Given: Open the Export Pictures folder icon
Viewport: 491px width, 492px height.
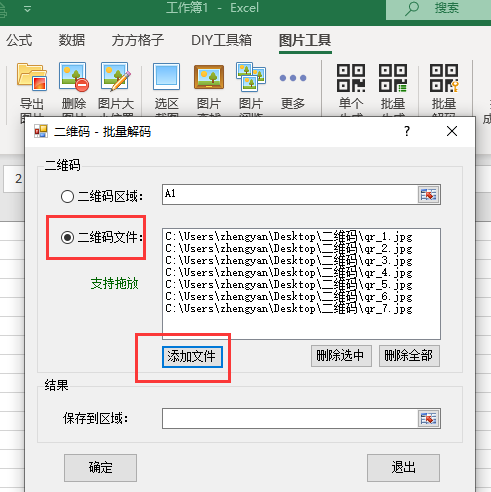Looking at the screenshot, I should pos(32,77).
